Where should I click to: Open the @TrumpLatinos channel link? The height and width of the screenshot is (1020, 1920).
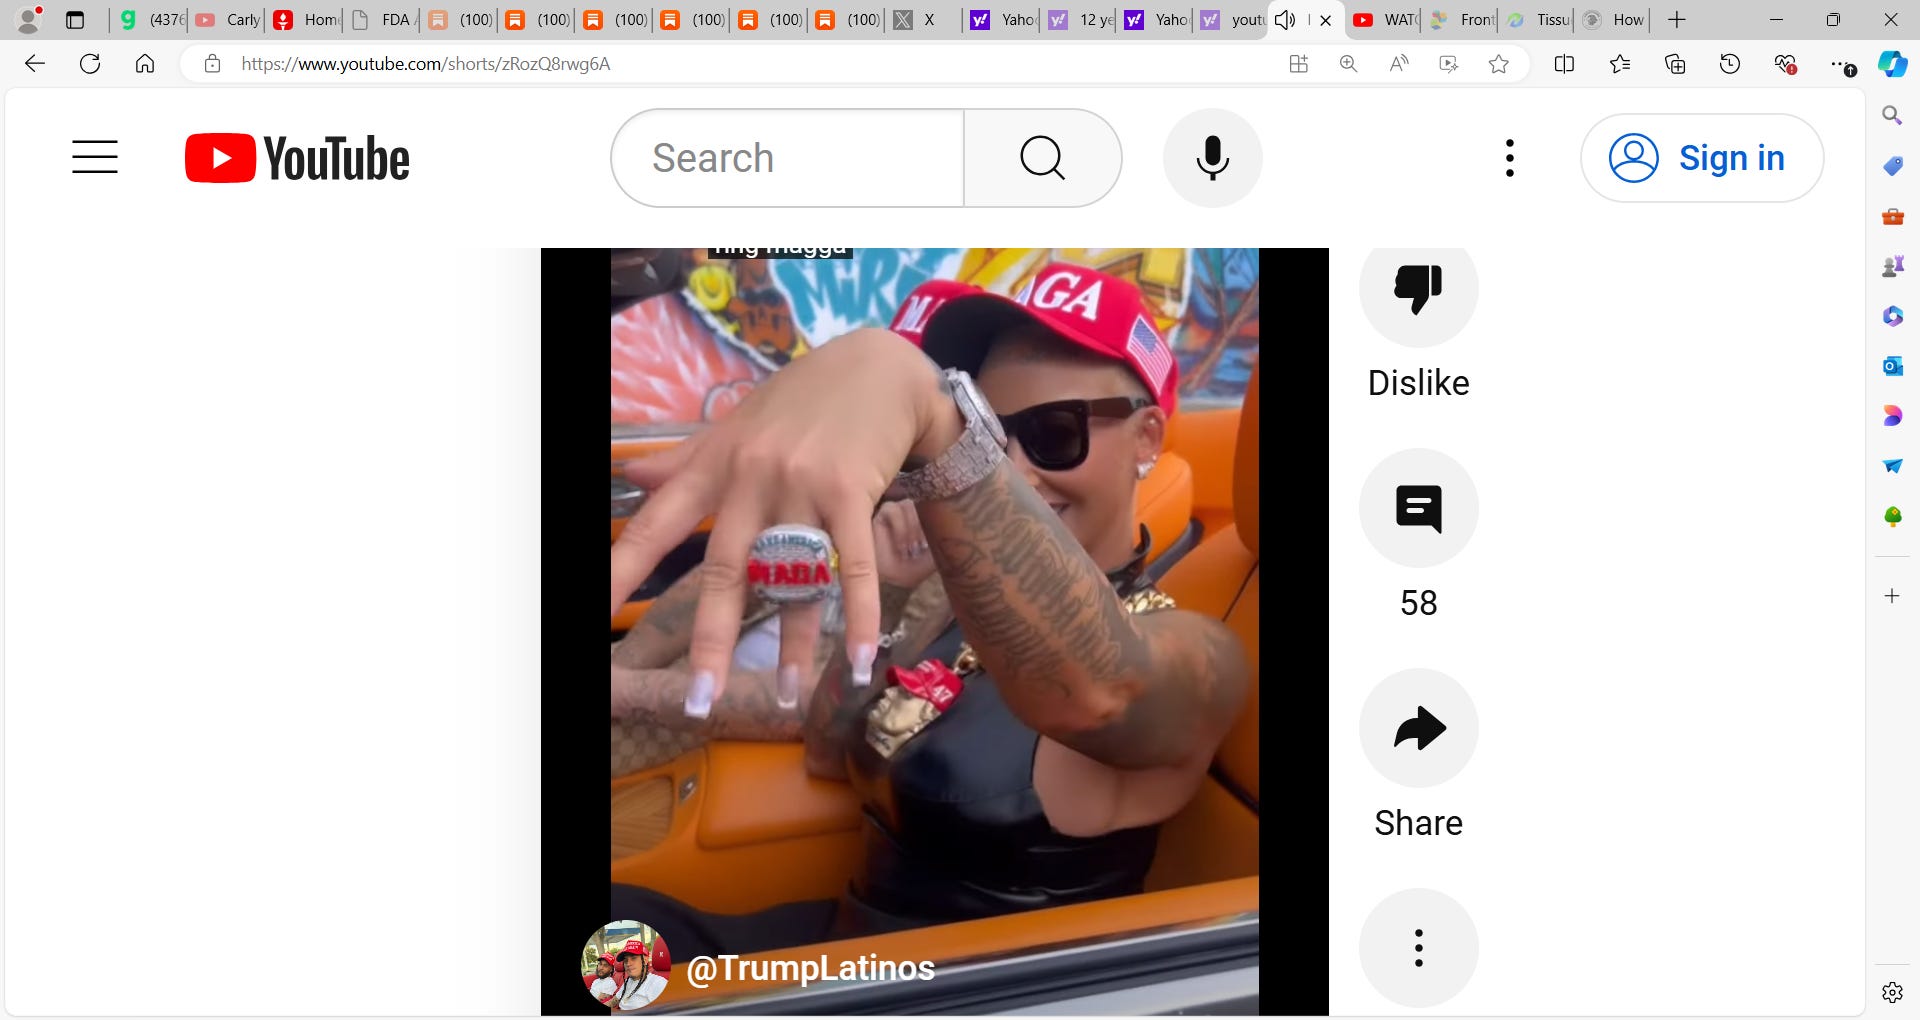810,968
